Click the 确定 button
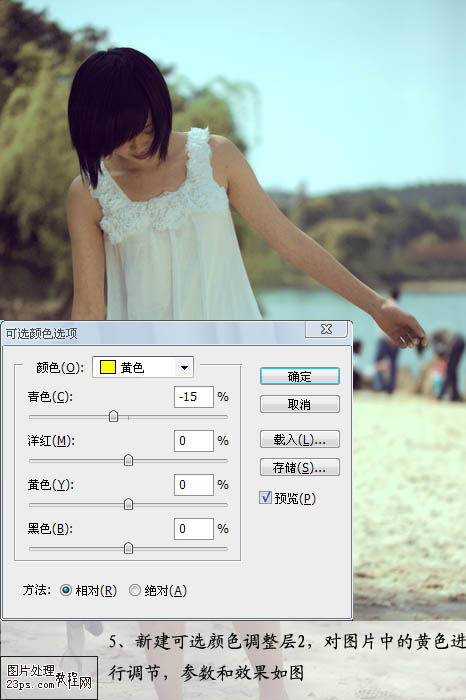Viewport: 466px width, 700px height. [300, 376]
